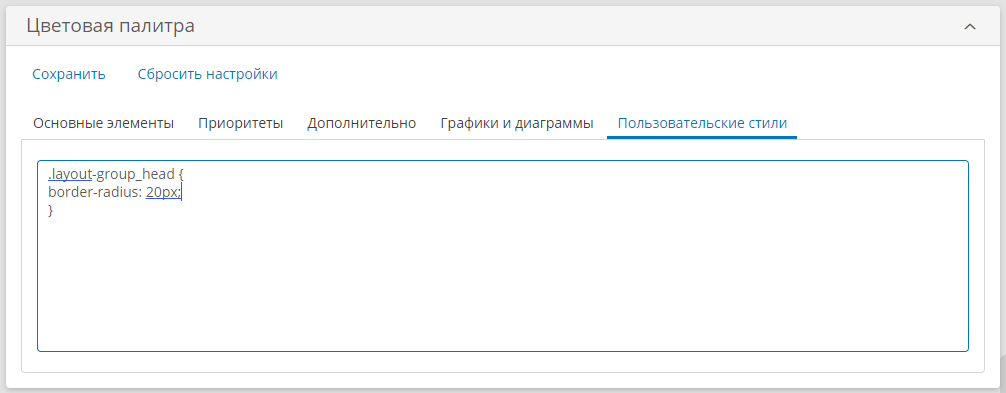Open the Дополнительно tab

361,123
